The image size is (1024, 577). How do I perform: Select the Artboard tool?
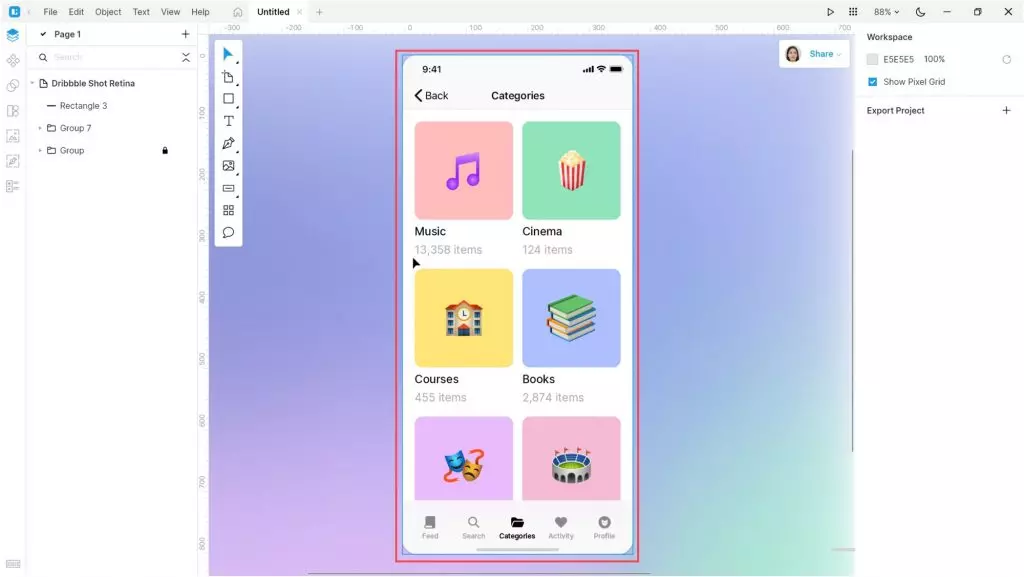(228, 77)
